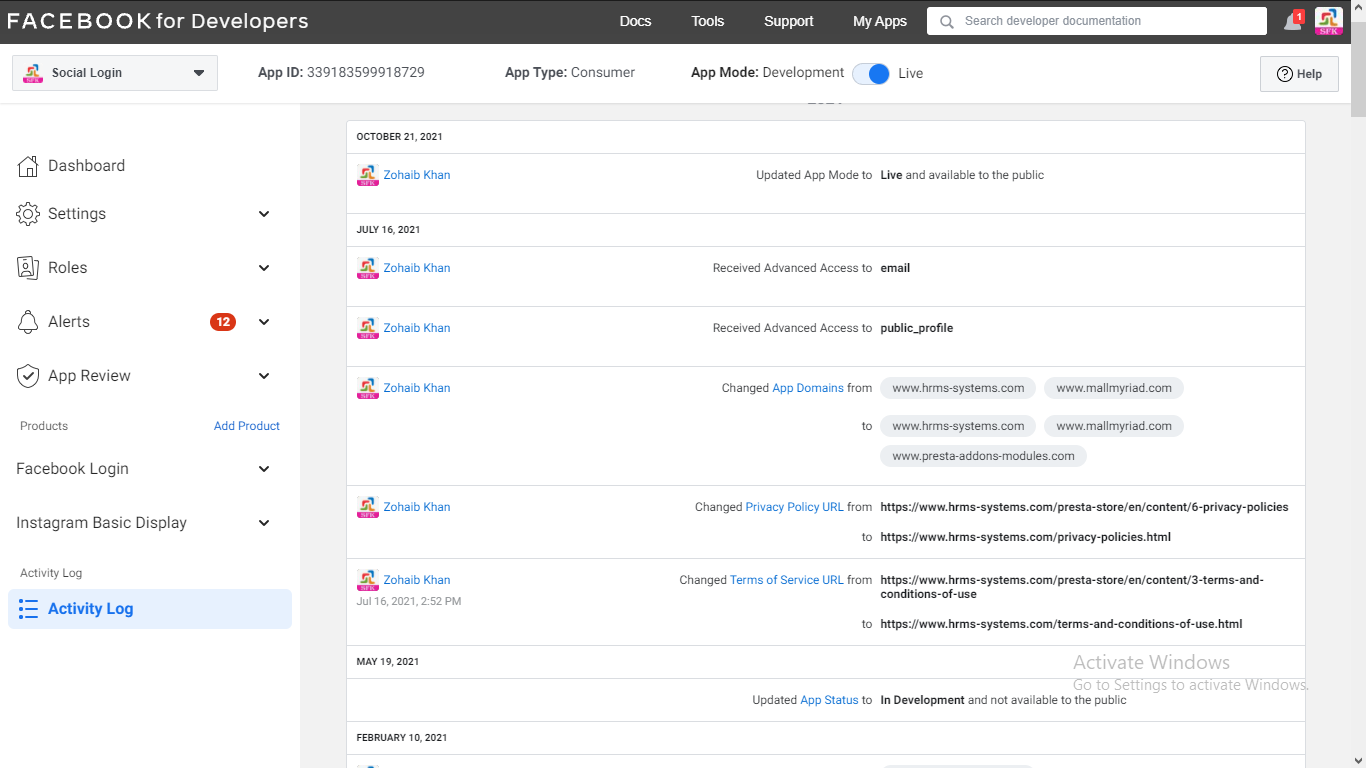Click the question mark icon on Help

pyautogui.click(x=1285, y=74)
